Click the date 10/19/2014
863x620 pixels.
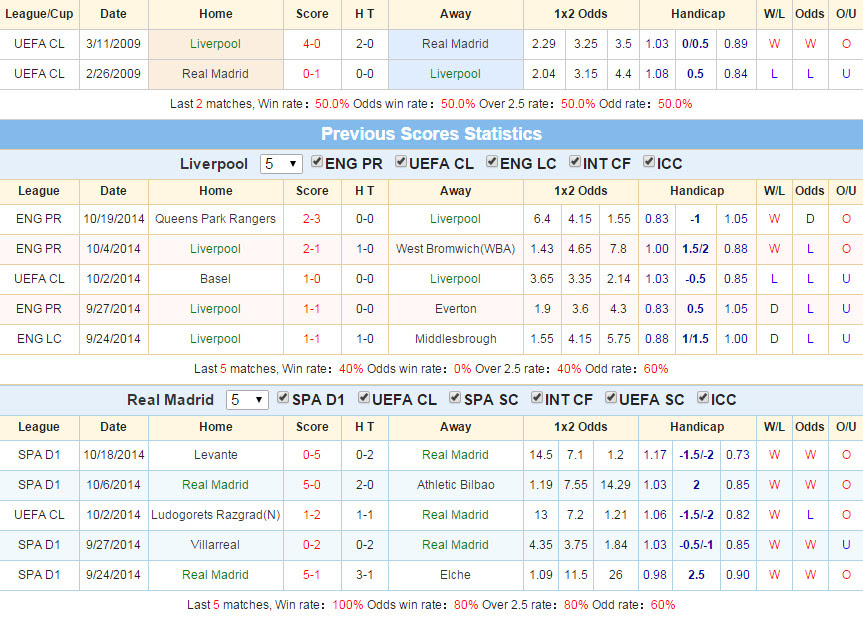pos(113,219)
